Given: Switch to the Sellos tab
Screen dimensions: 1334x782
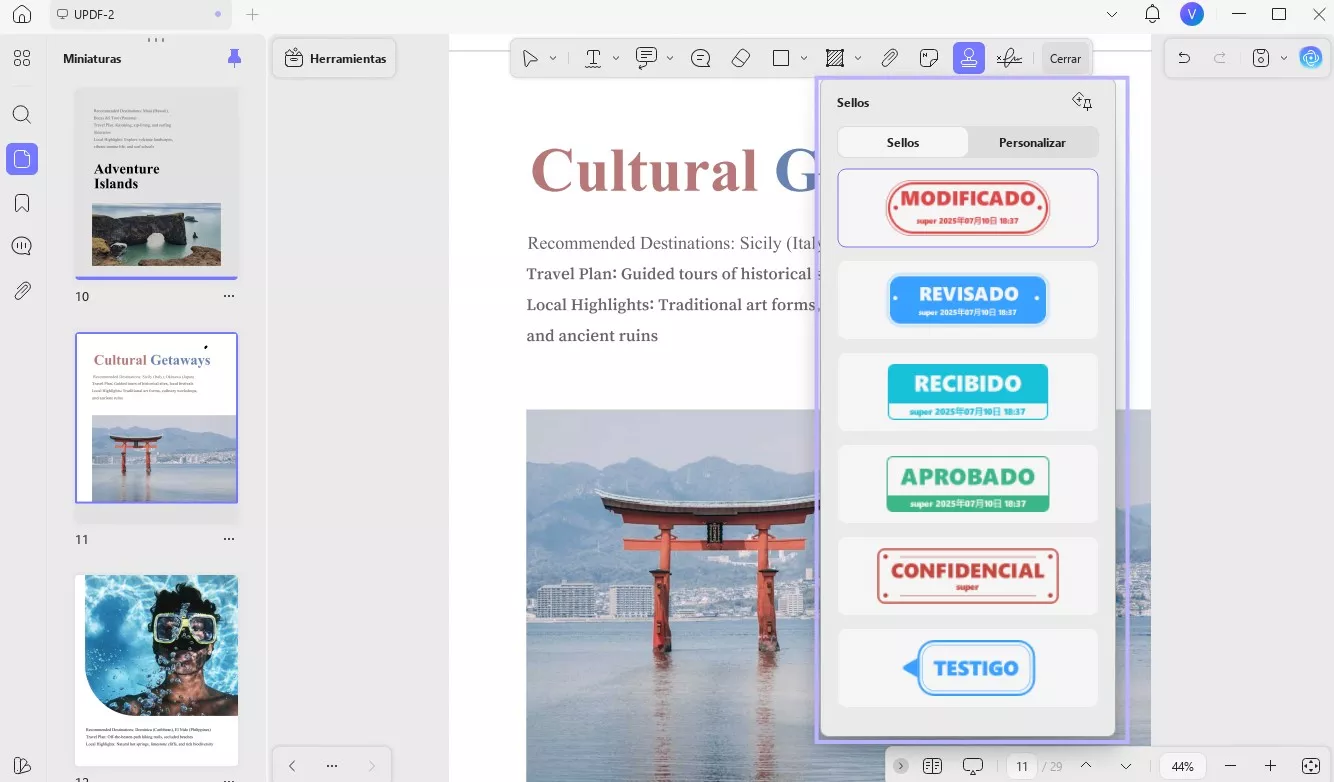Looking at the screenshot, I should tap(903, 142).
